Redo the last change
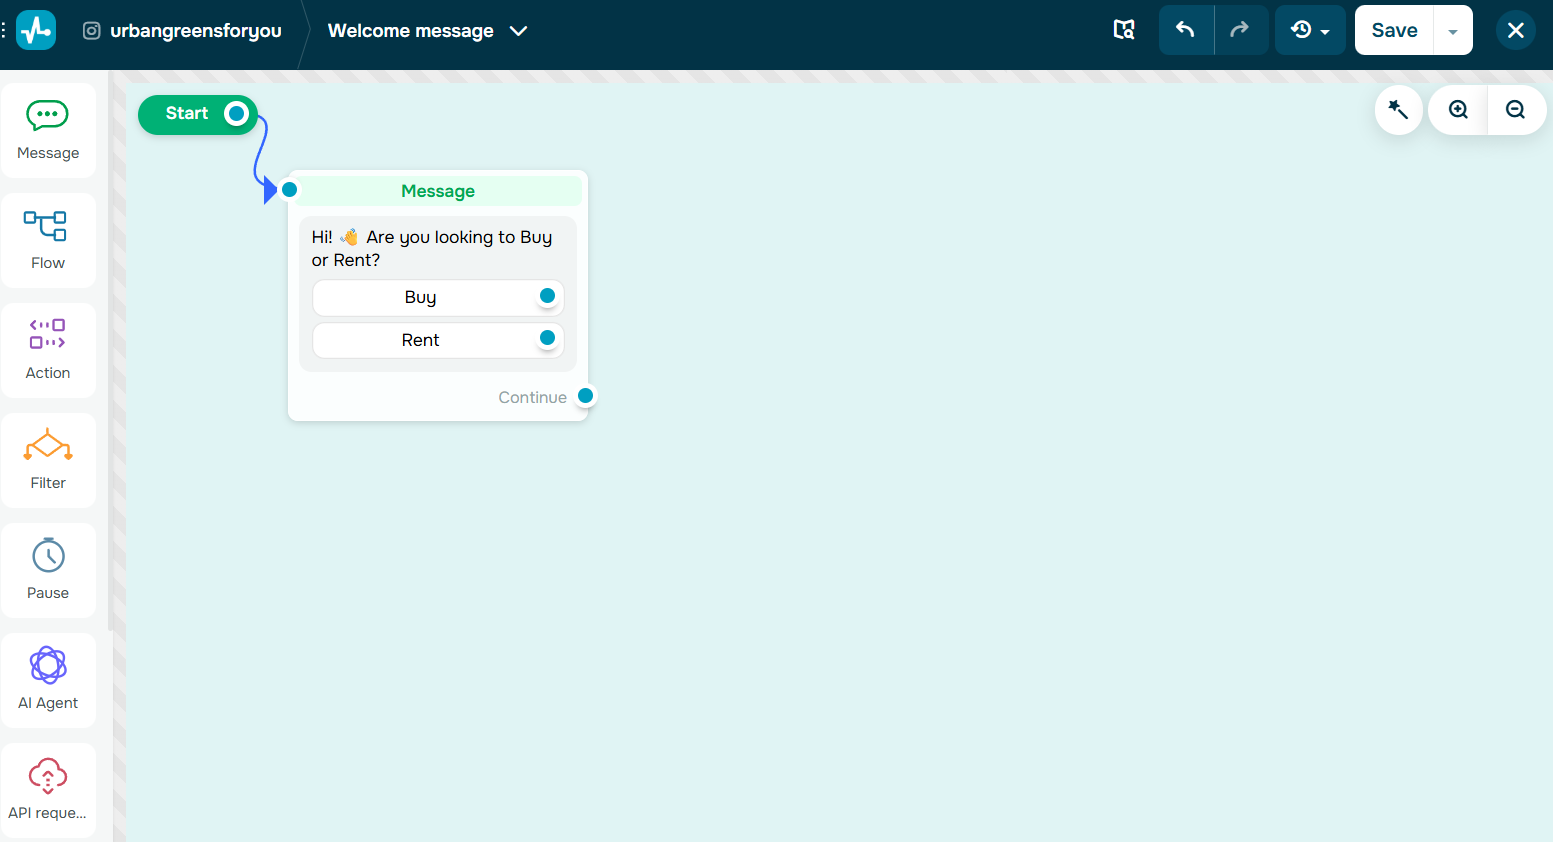The width and height of the screenshot is (1553, 842). [x=1241, y=29]
